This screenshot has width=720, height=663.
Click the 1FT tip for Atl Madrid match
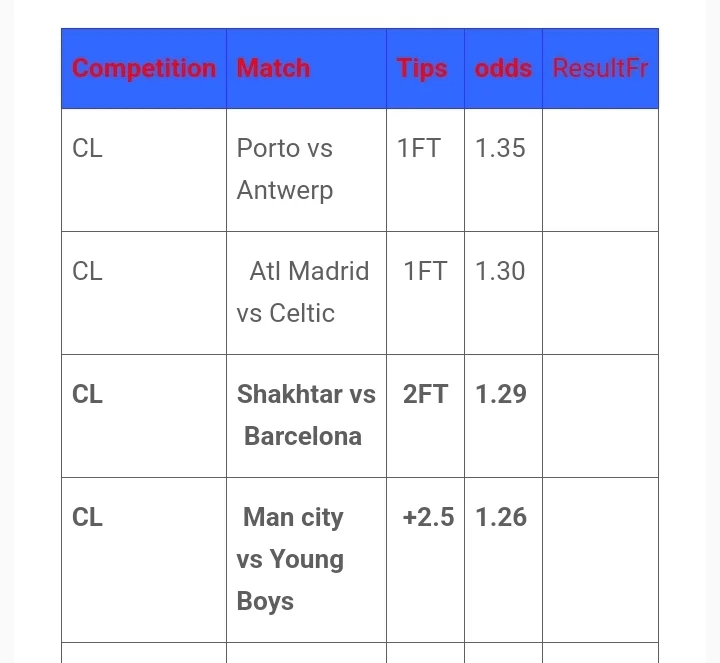(425, 271)
